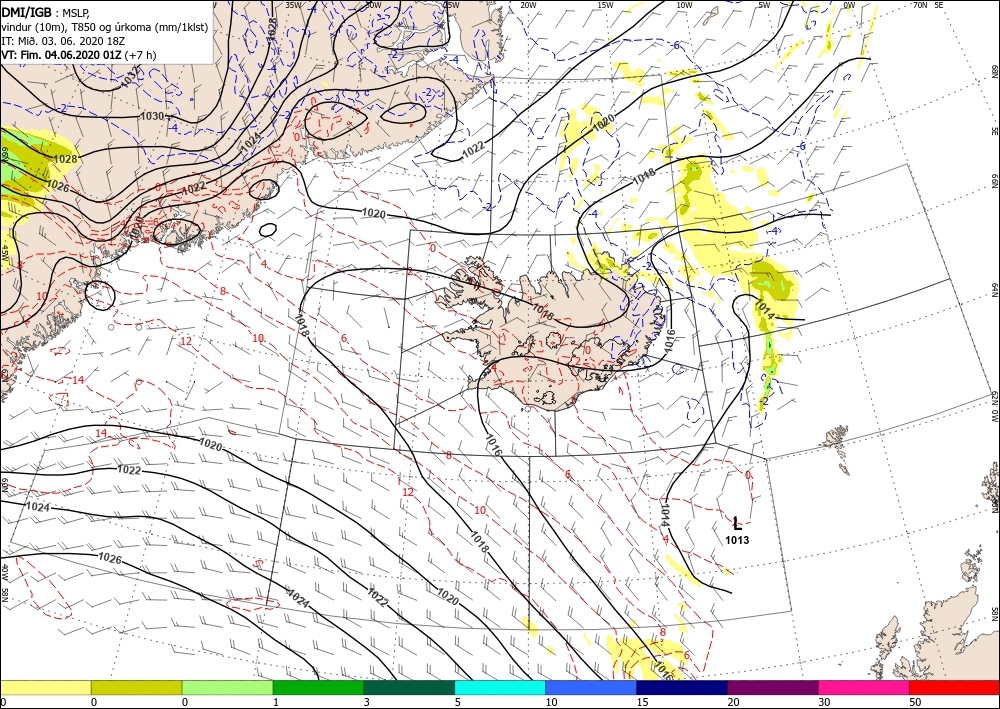Viewport: 1000px width, 709px height.
Task: Select the purple legend swatch
Action: pos(772,687)
